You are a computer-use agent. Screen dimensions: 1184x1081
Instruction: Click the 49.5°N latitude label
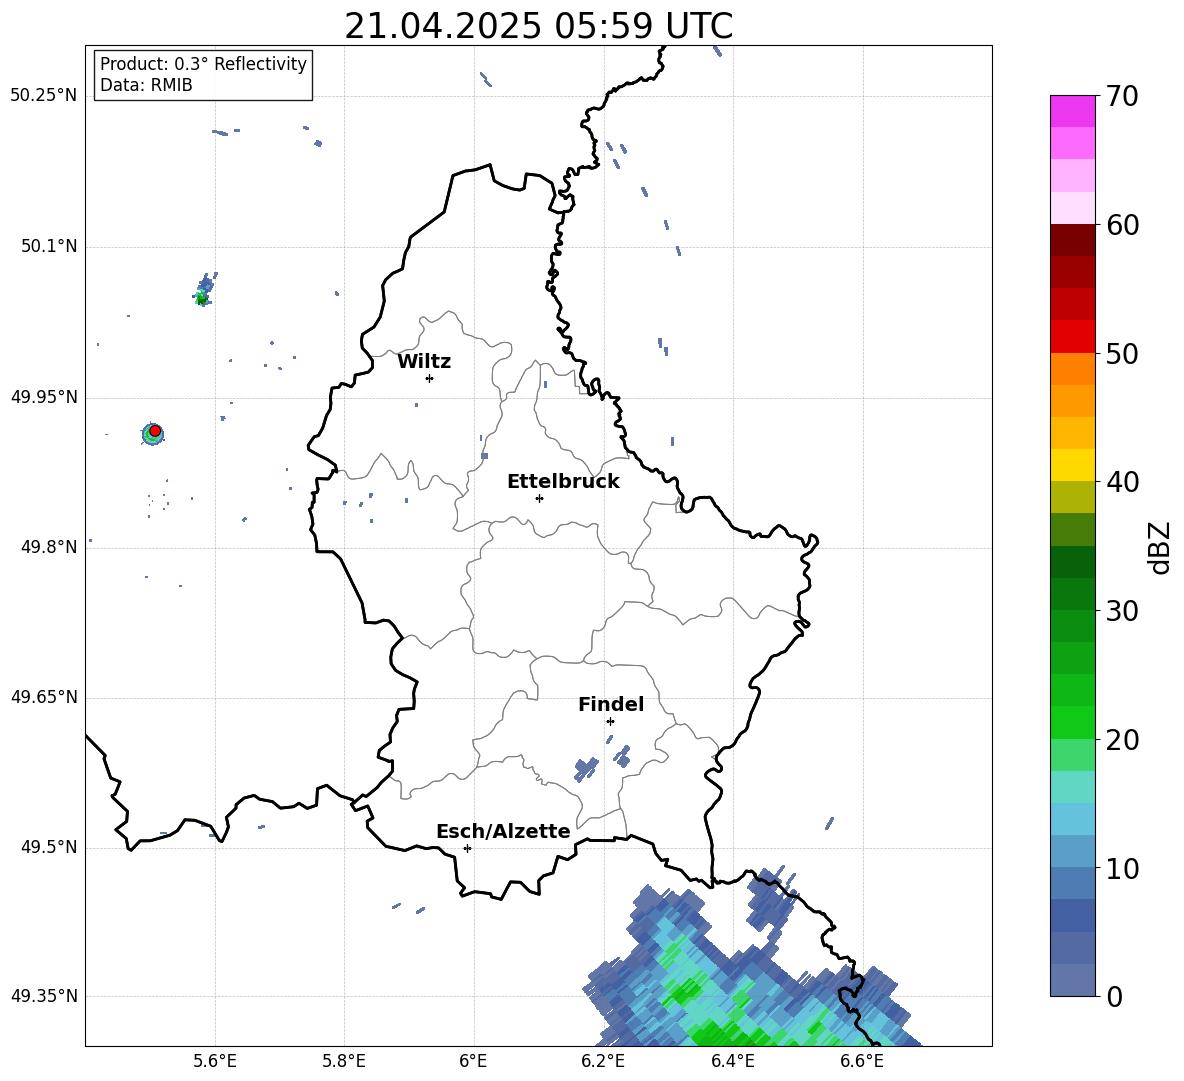pos(49,847)
